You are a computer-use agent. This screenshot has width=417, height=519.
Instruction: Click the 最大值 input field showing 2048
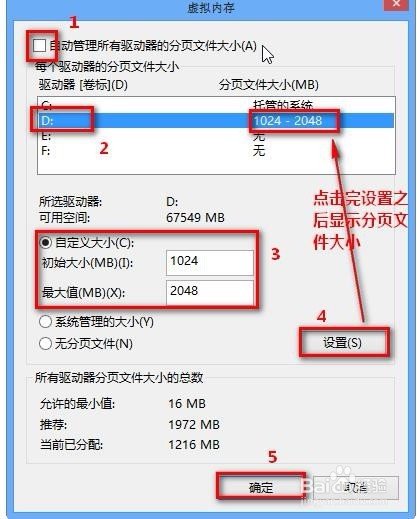210,293
